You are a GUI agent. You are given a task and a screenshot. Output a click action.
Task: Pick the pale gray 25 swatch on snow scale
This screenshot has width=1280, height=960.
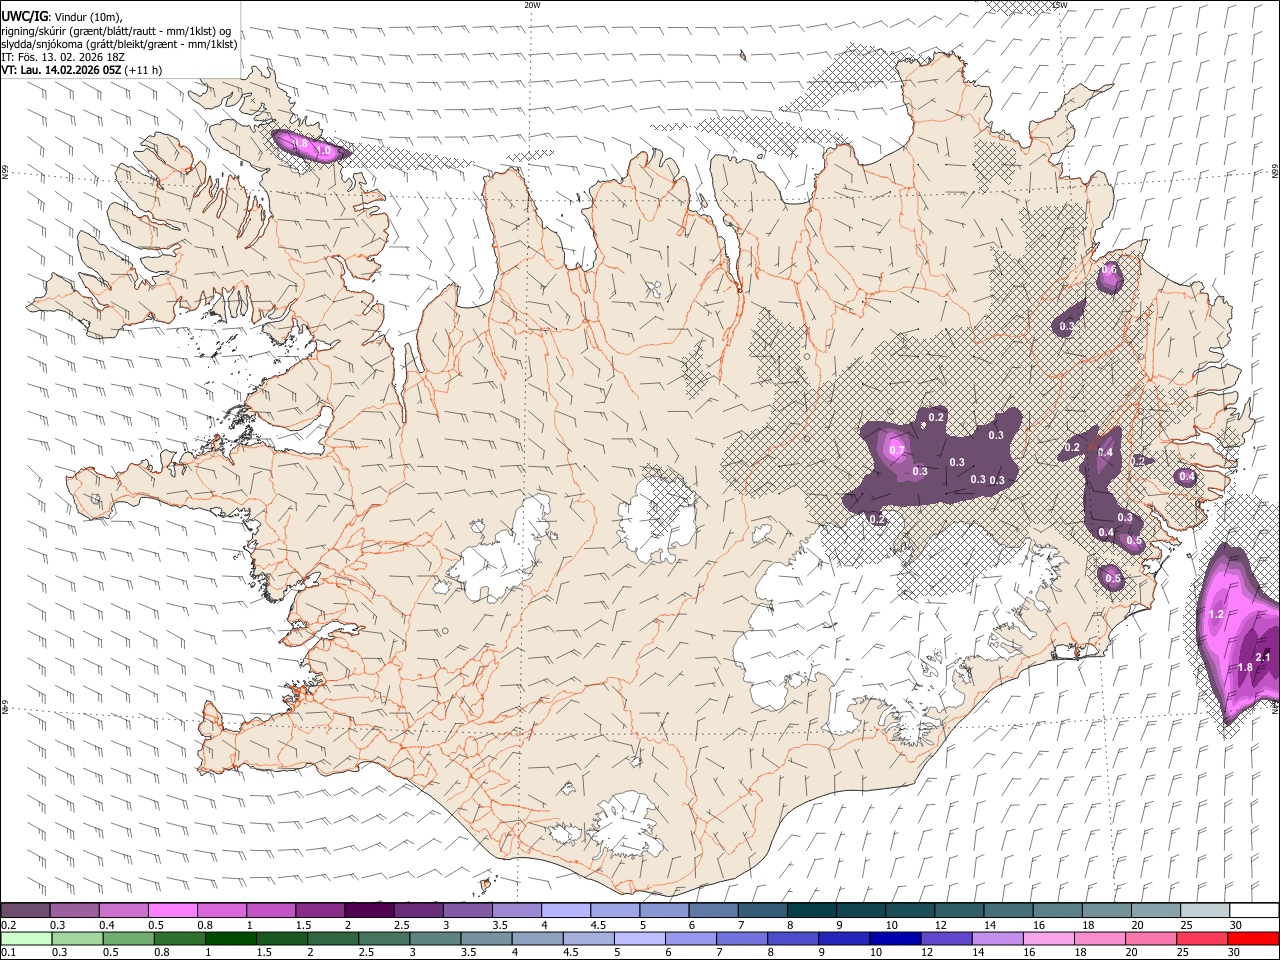pos(1204,910)
